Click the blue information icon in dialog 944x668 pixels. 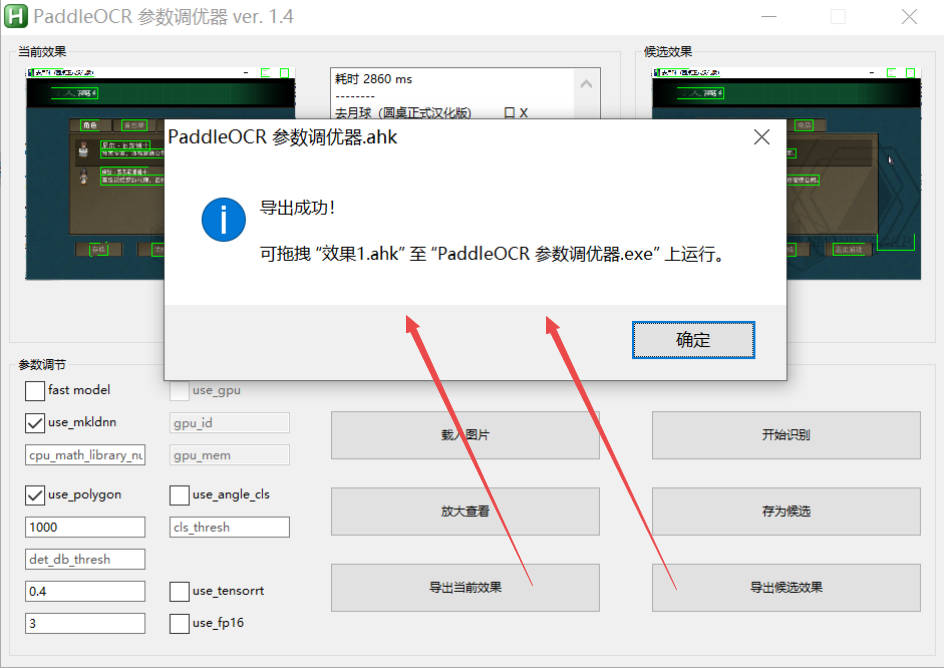tap(223, 220)
